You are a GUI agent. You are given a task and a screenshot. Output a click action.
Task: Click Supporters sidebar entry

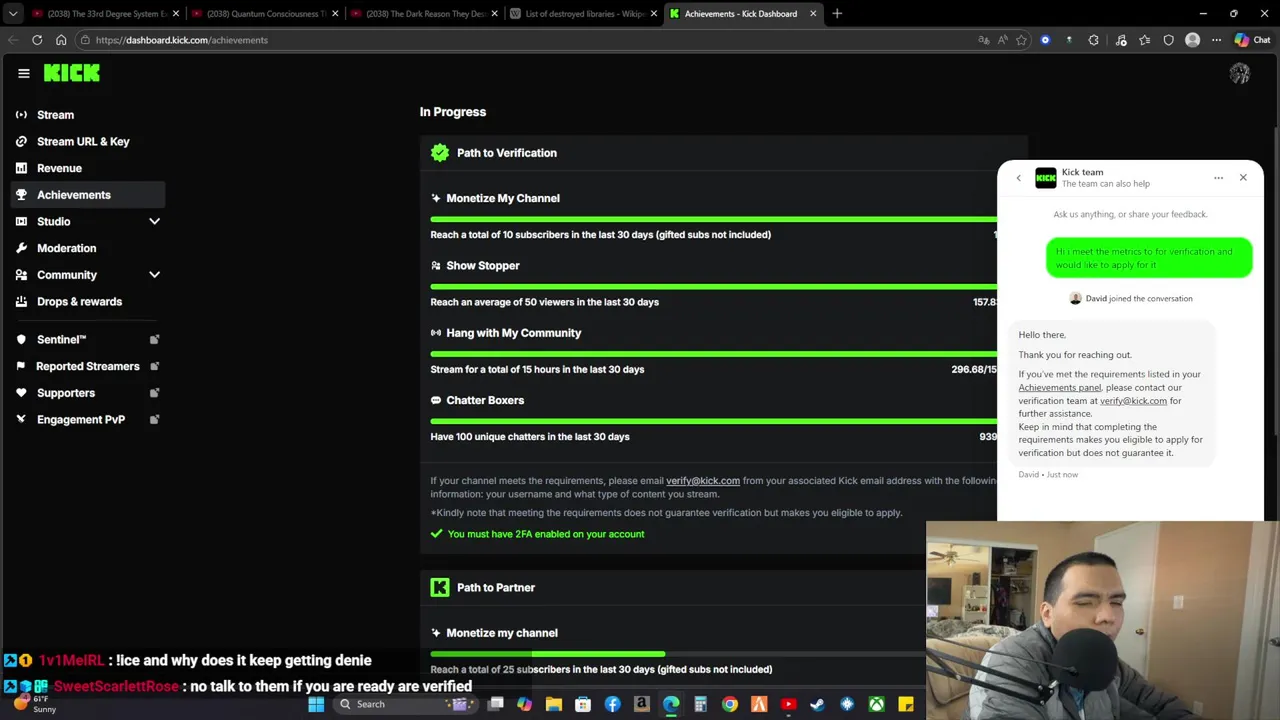click(x=66, y=393)
